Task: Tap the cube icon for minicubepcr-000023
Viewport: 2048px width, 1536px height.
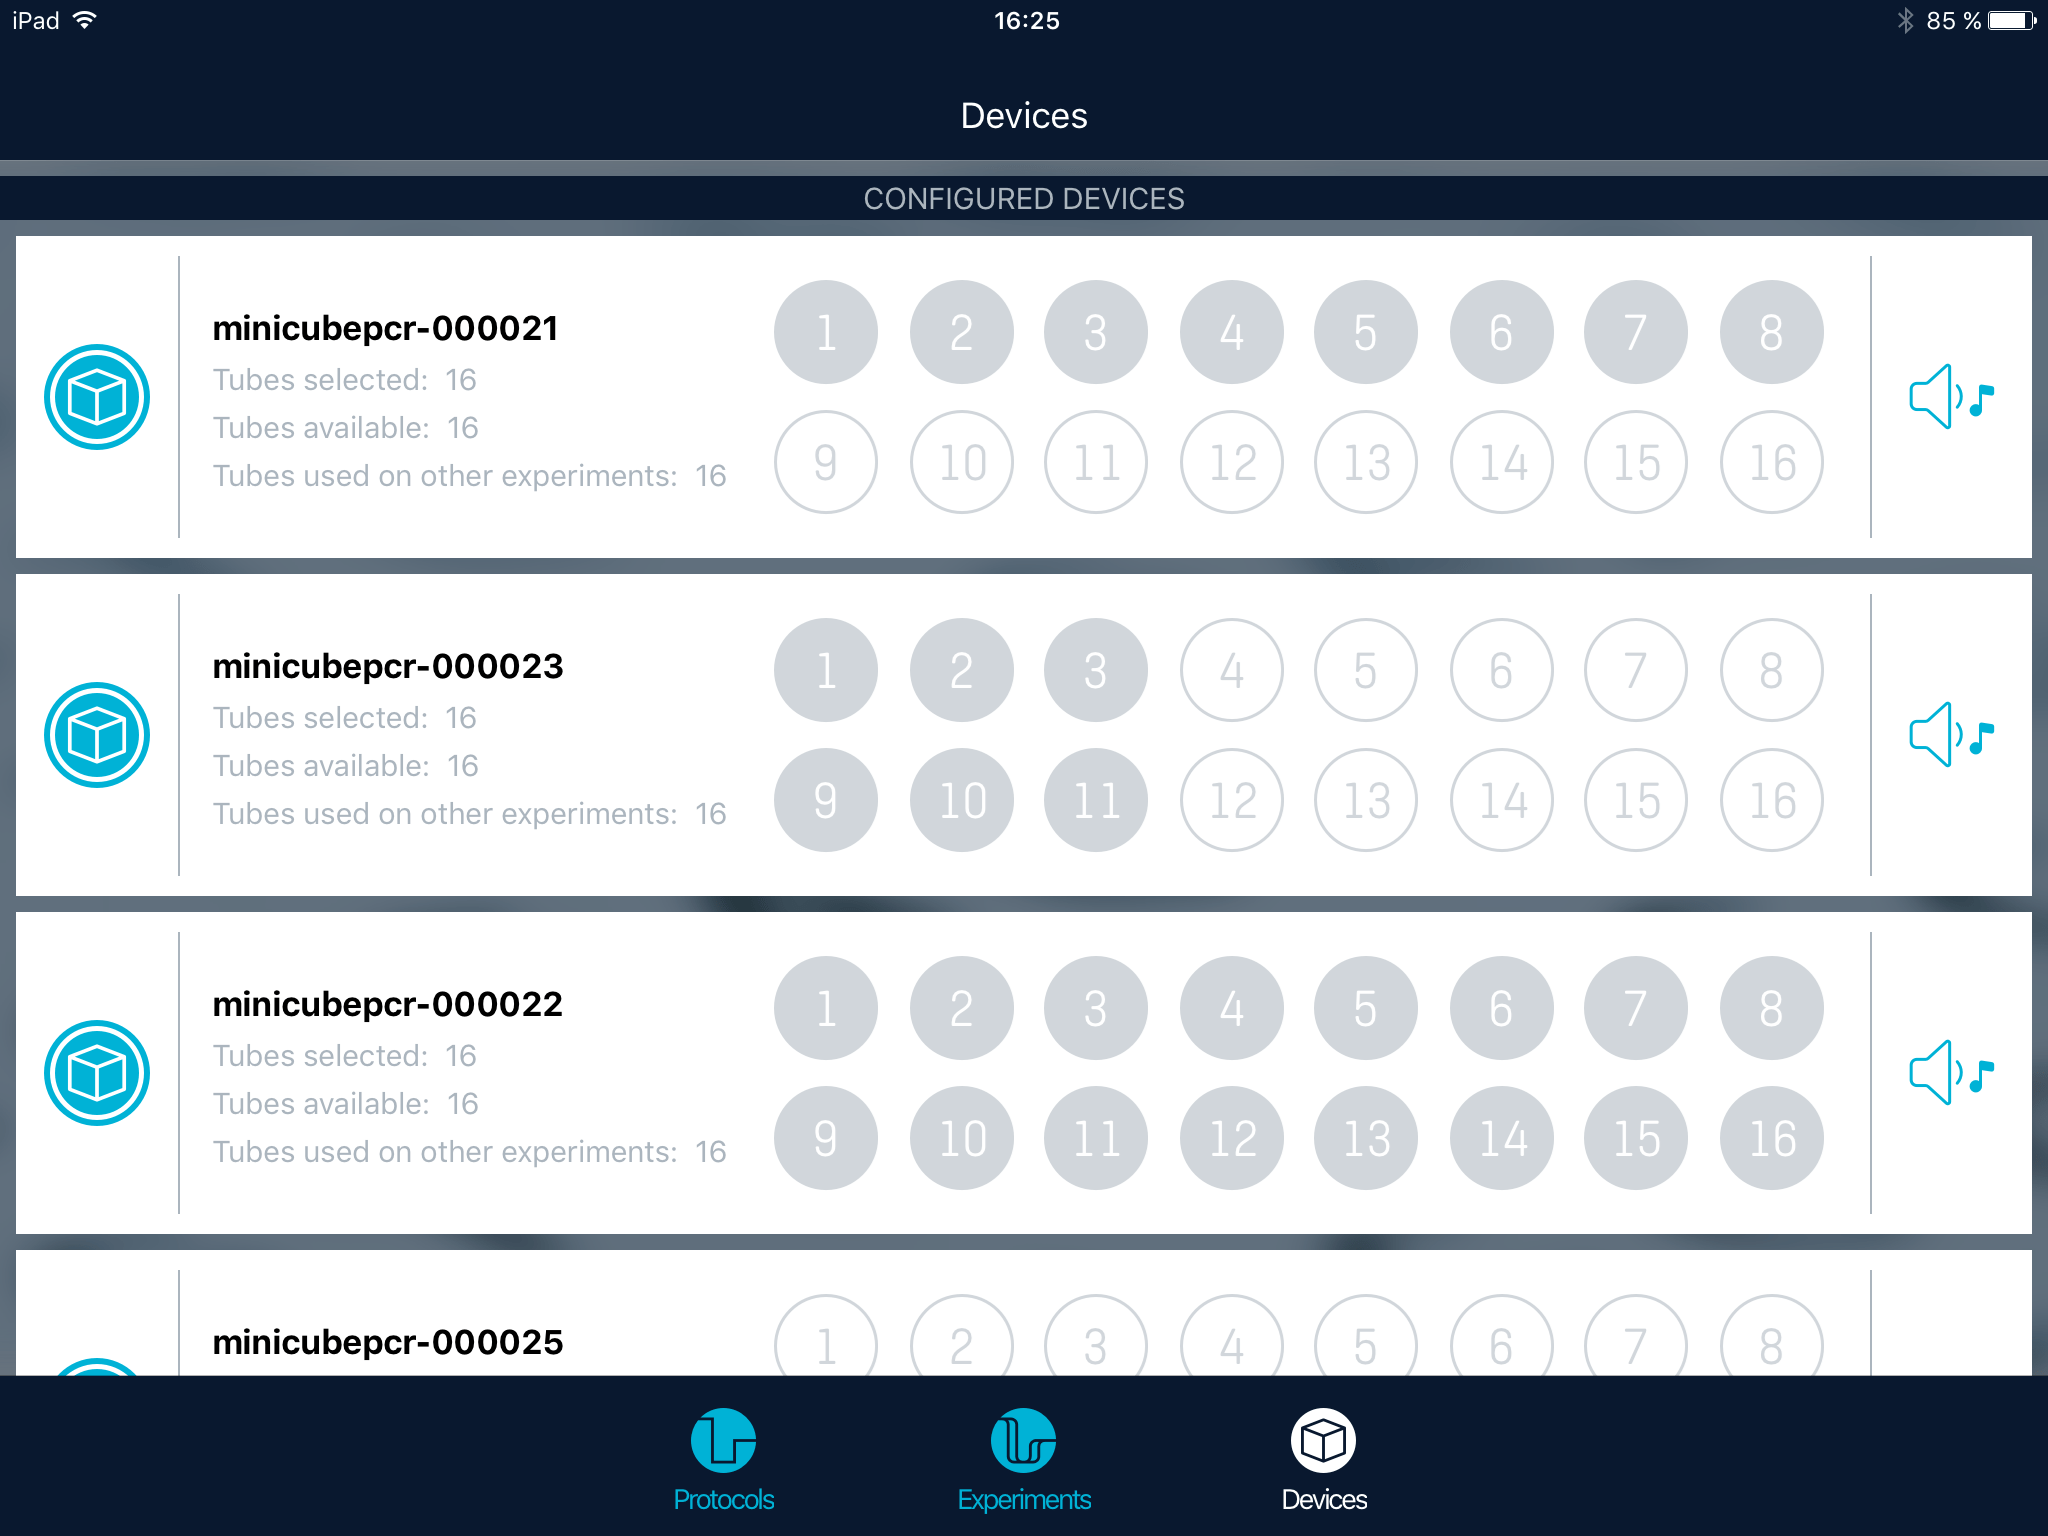Action: (x=97, y=735)
